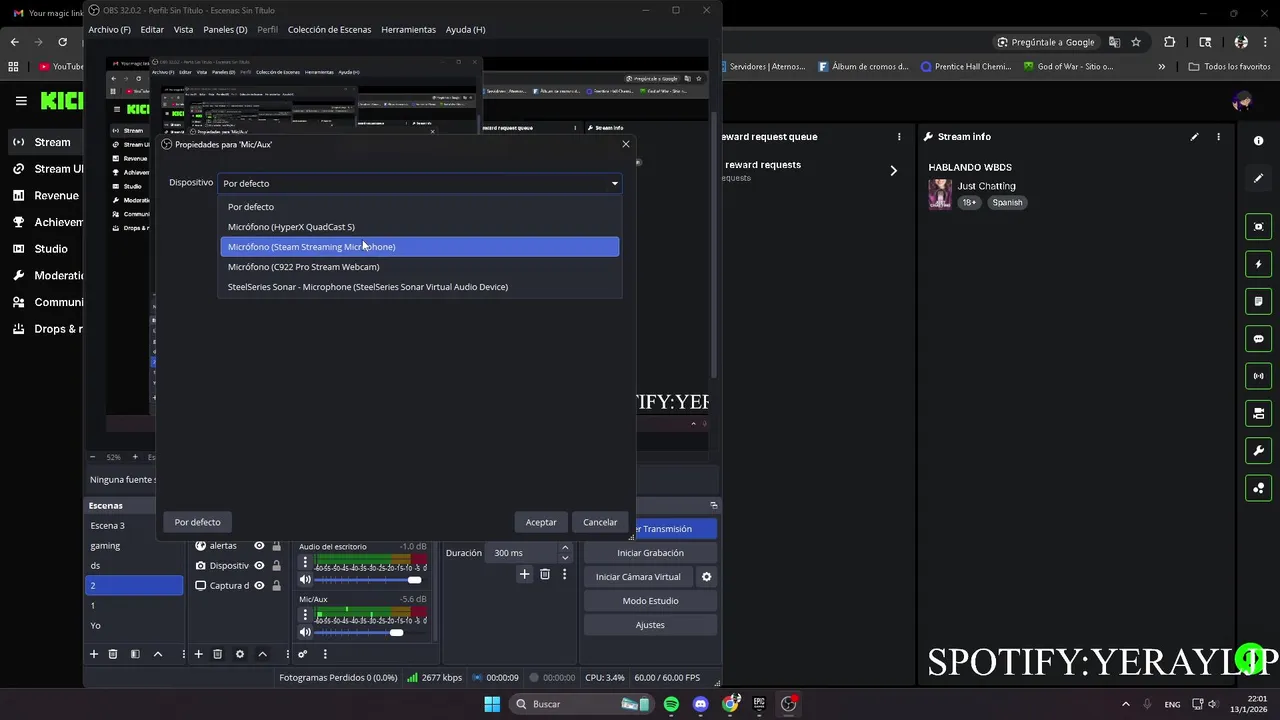
Task: Open Ajustes in OBS controls
Action: click(650, 625)
